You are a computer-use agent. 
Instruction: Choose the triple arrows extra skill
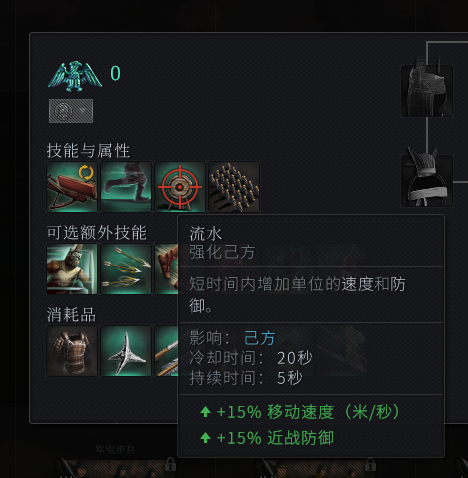pos(126,269)
